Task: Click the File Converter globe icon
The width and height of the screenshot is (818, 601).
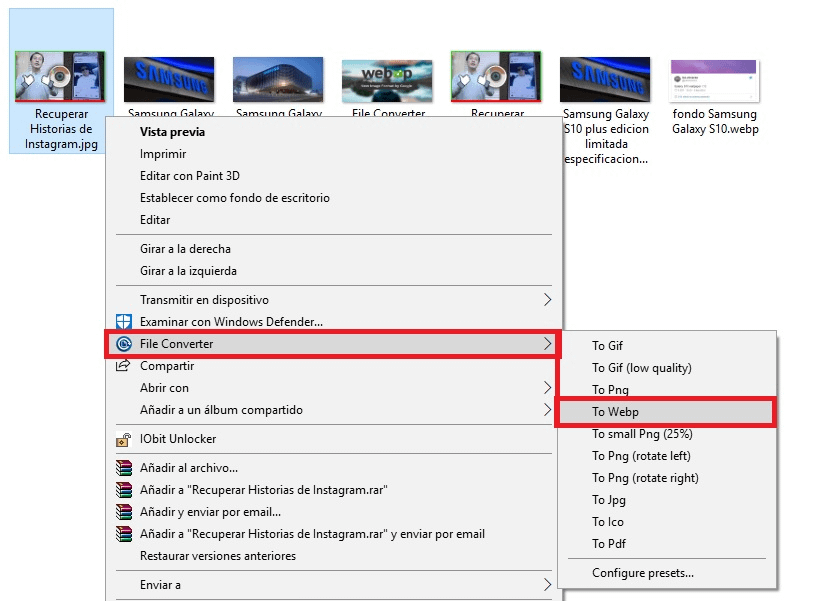Action: click(124, 342)
